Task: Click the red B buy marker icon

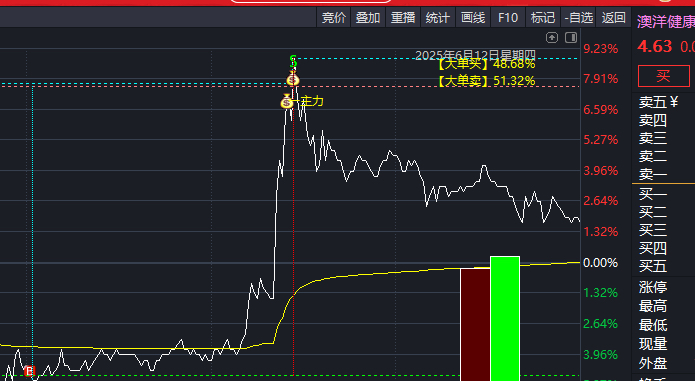Action: tap(30, 371)
